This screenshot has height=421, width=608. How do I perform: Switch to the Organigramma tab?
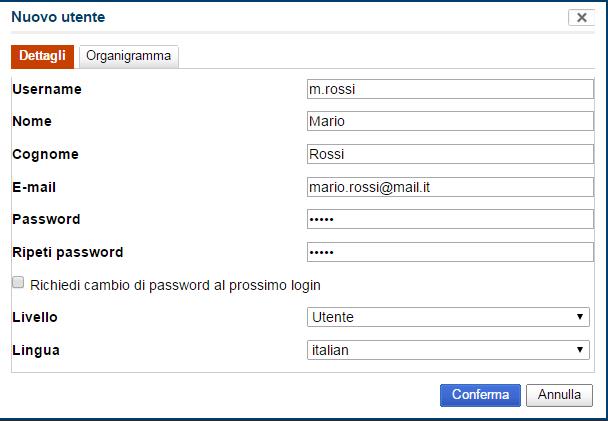click(x=130, y=56)
